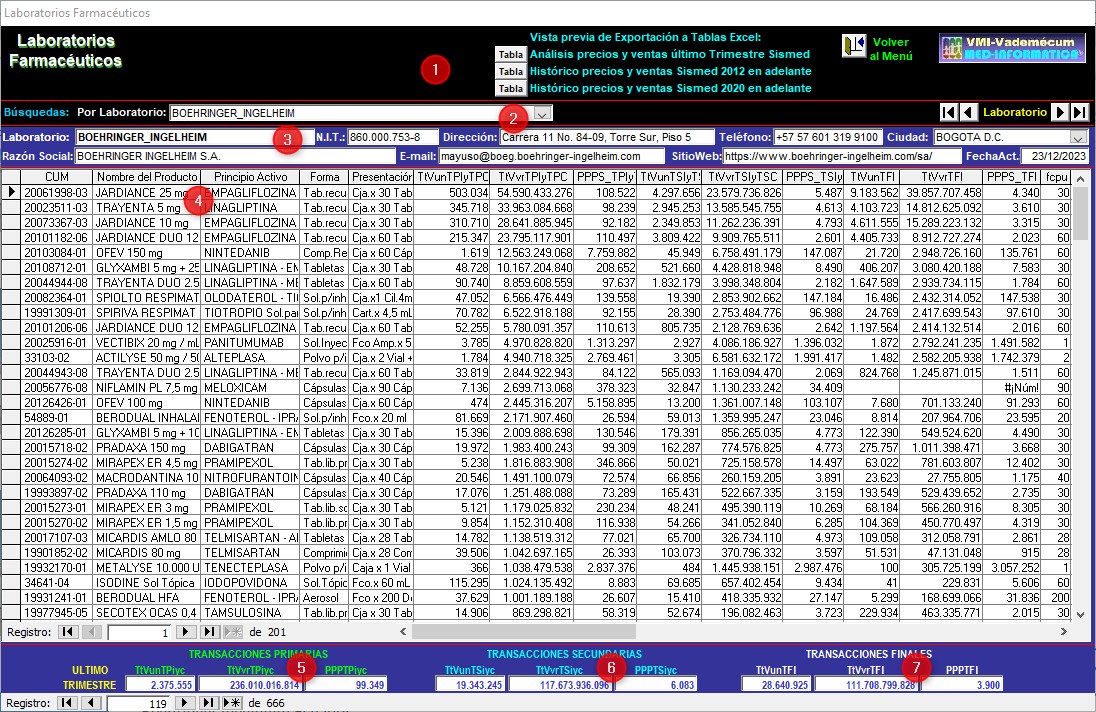Viewport: 1096px width, 712px height.
Task: Click the horizontal scrollbar's right arrow
Action: [x=1064, y=632]
